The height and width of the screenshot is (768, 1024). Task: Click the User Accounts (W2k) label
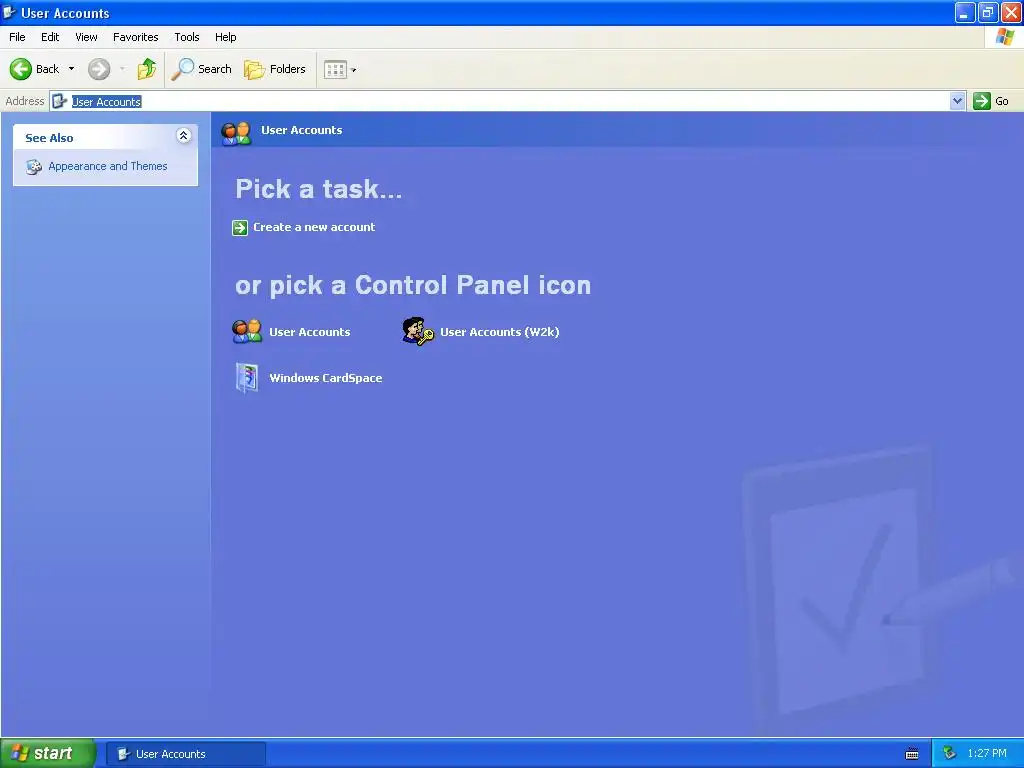500,332
